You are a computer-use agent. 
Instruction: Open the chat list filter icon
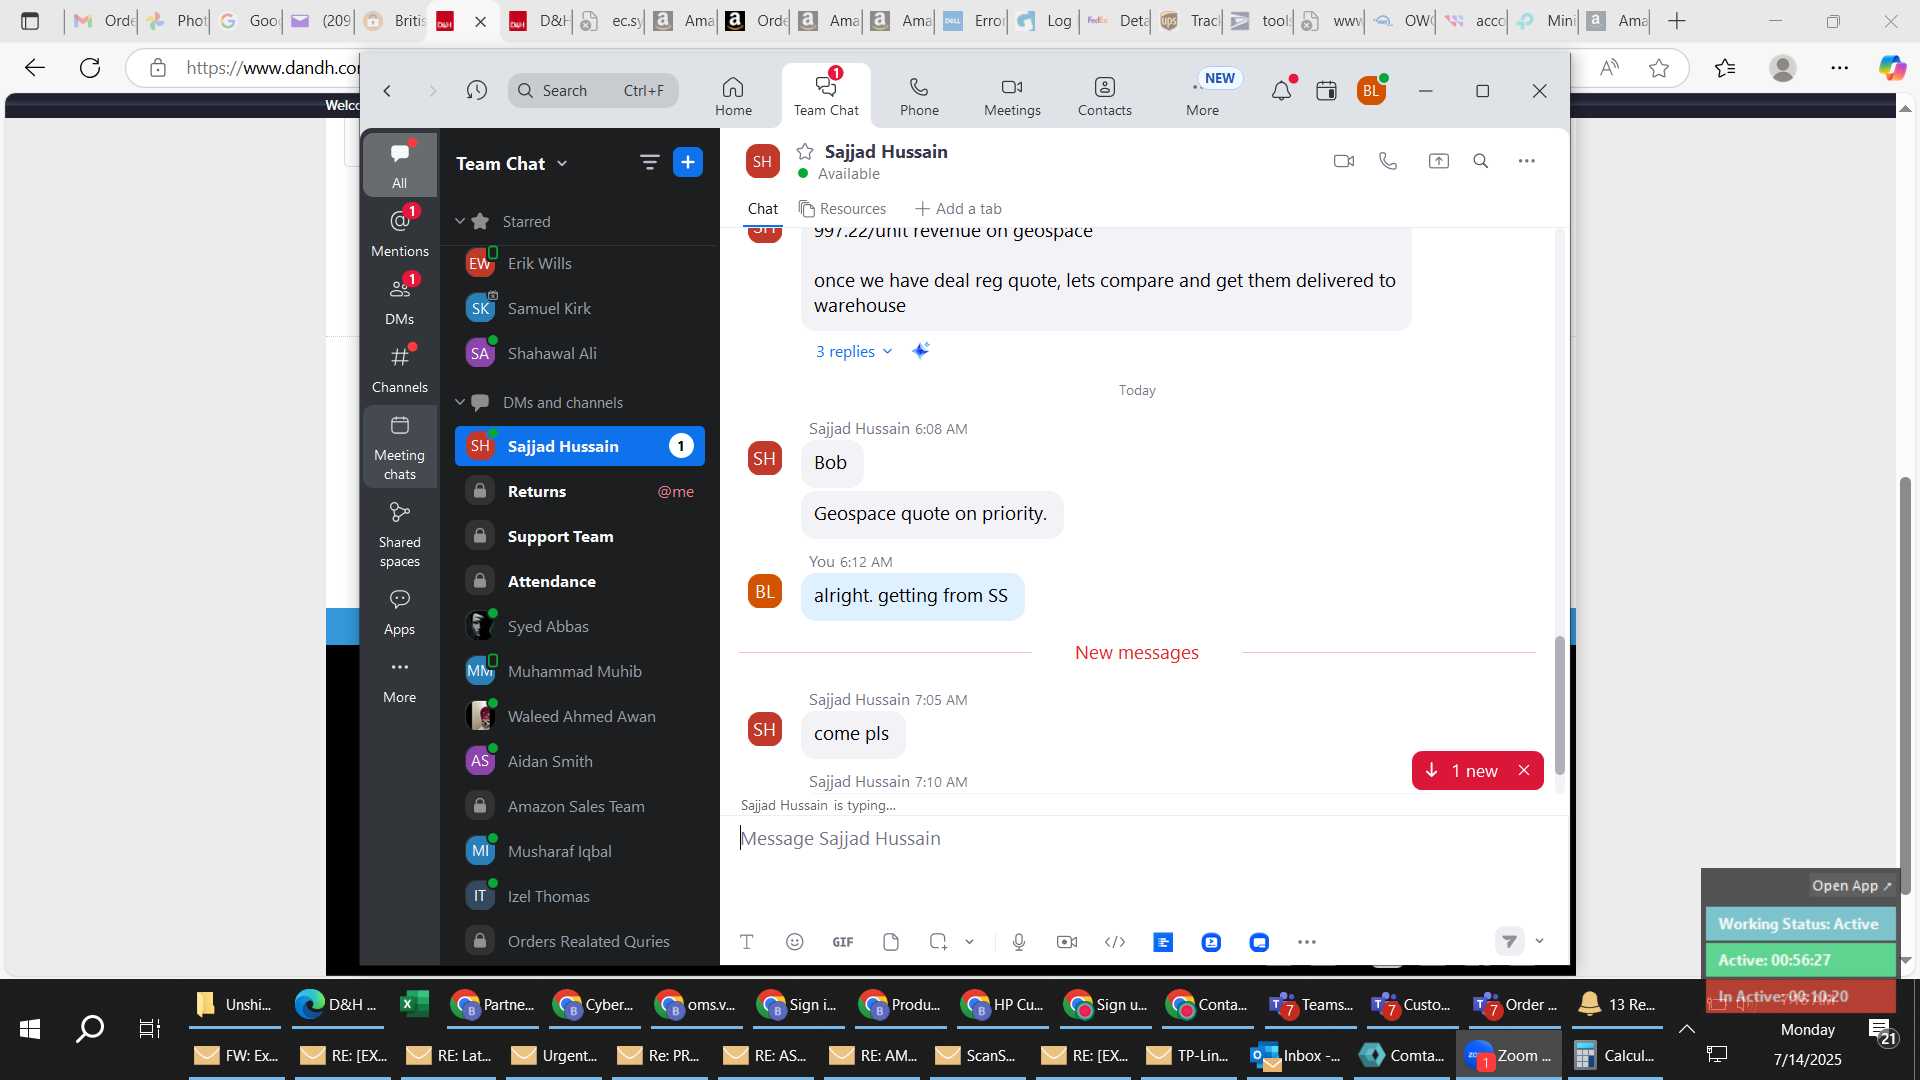pos(649,162)
